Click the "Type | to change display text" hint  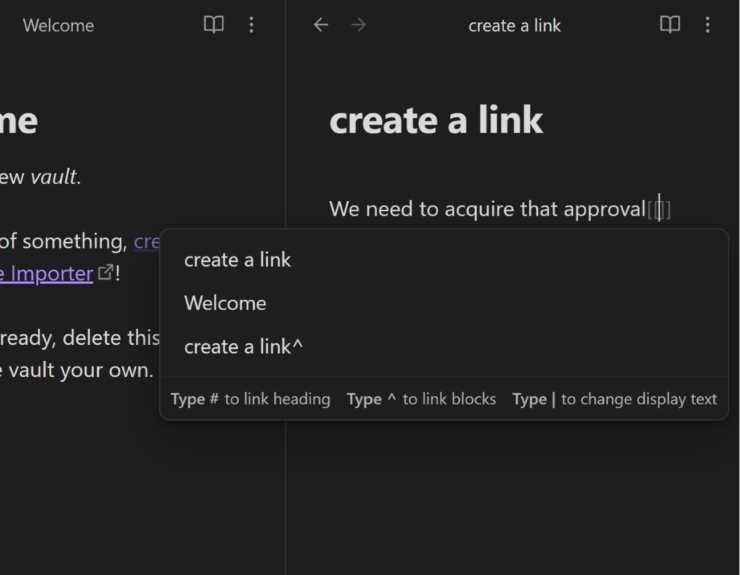click(614, 399)
